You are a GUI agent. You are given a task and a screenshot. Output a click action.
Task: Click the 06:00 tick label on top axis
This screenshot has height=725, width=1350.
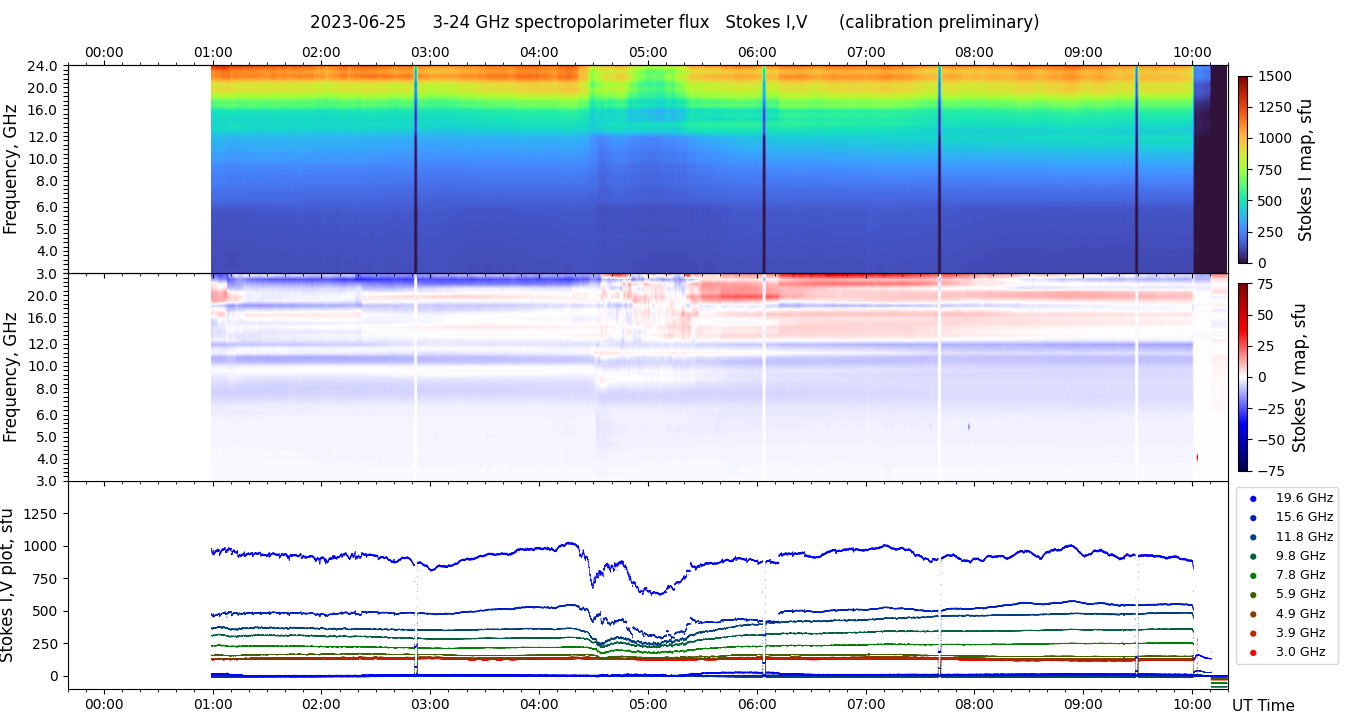pos(757,52)
